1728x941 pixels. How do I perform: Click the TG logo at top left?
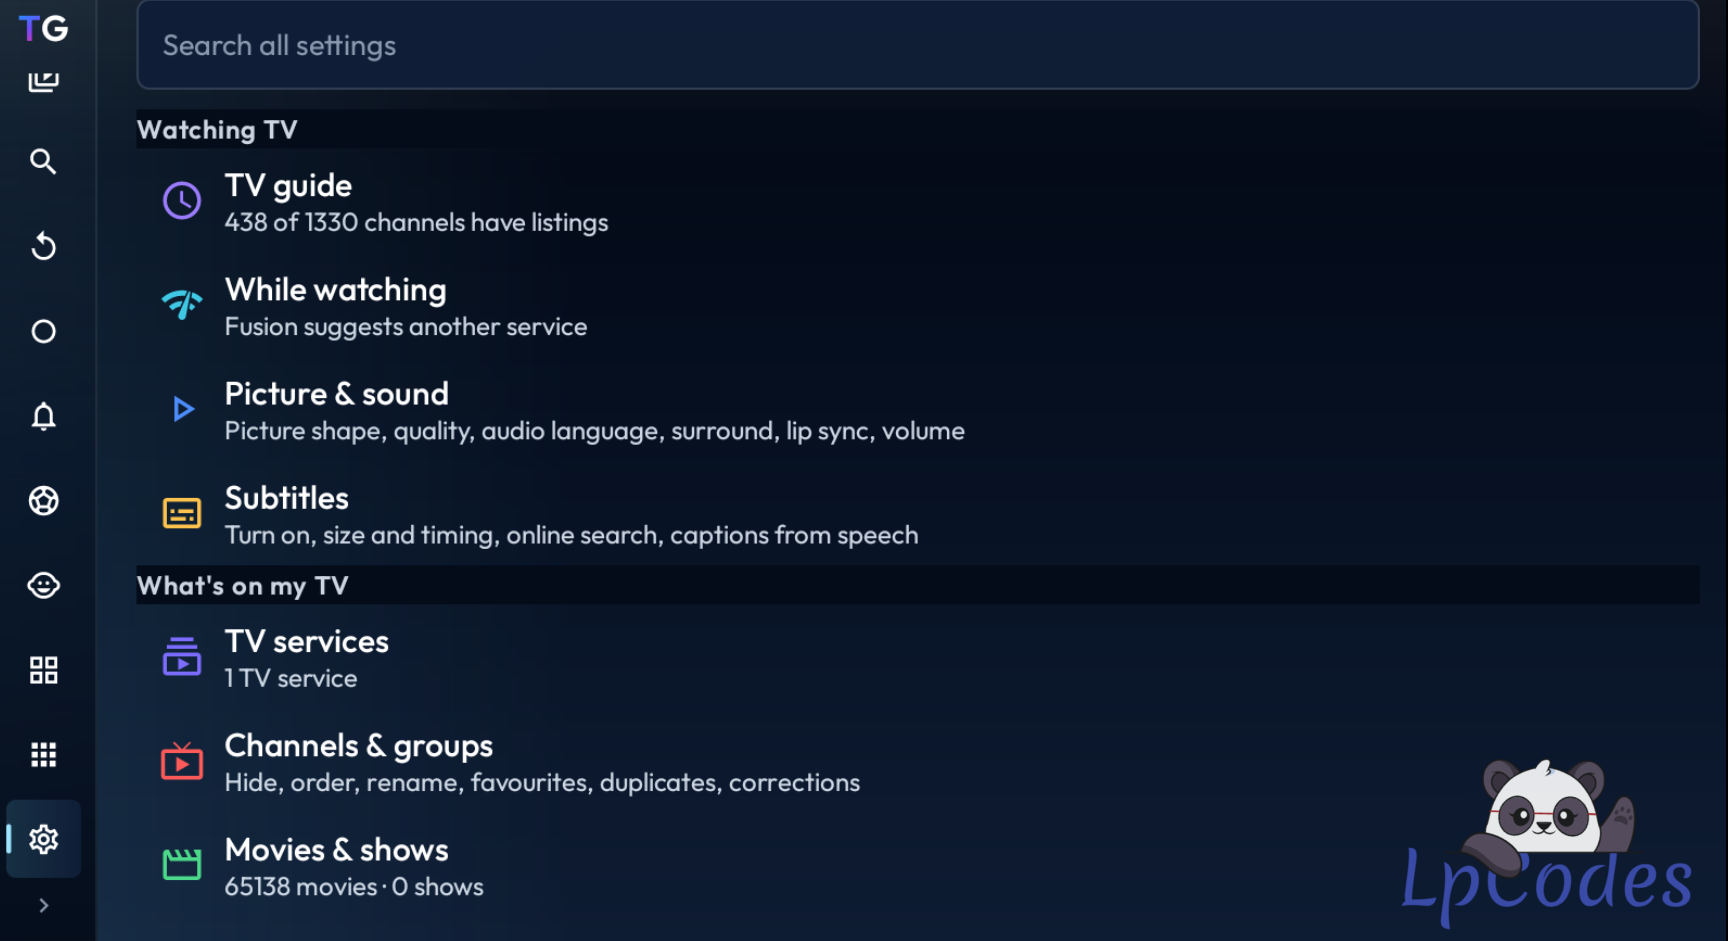tap(43, 28)
